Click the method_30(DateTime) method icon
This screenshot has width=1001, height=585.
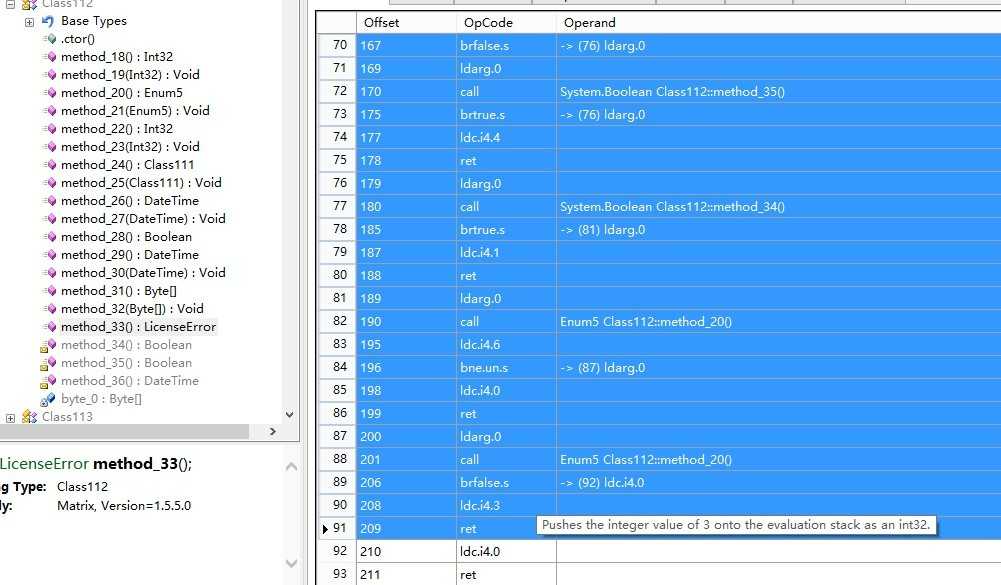50,273
